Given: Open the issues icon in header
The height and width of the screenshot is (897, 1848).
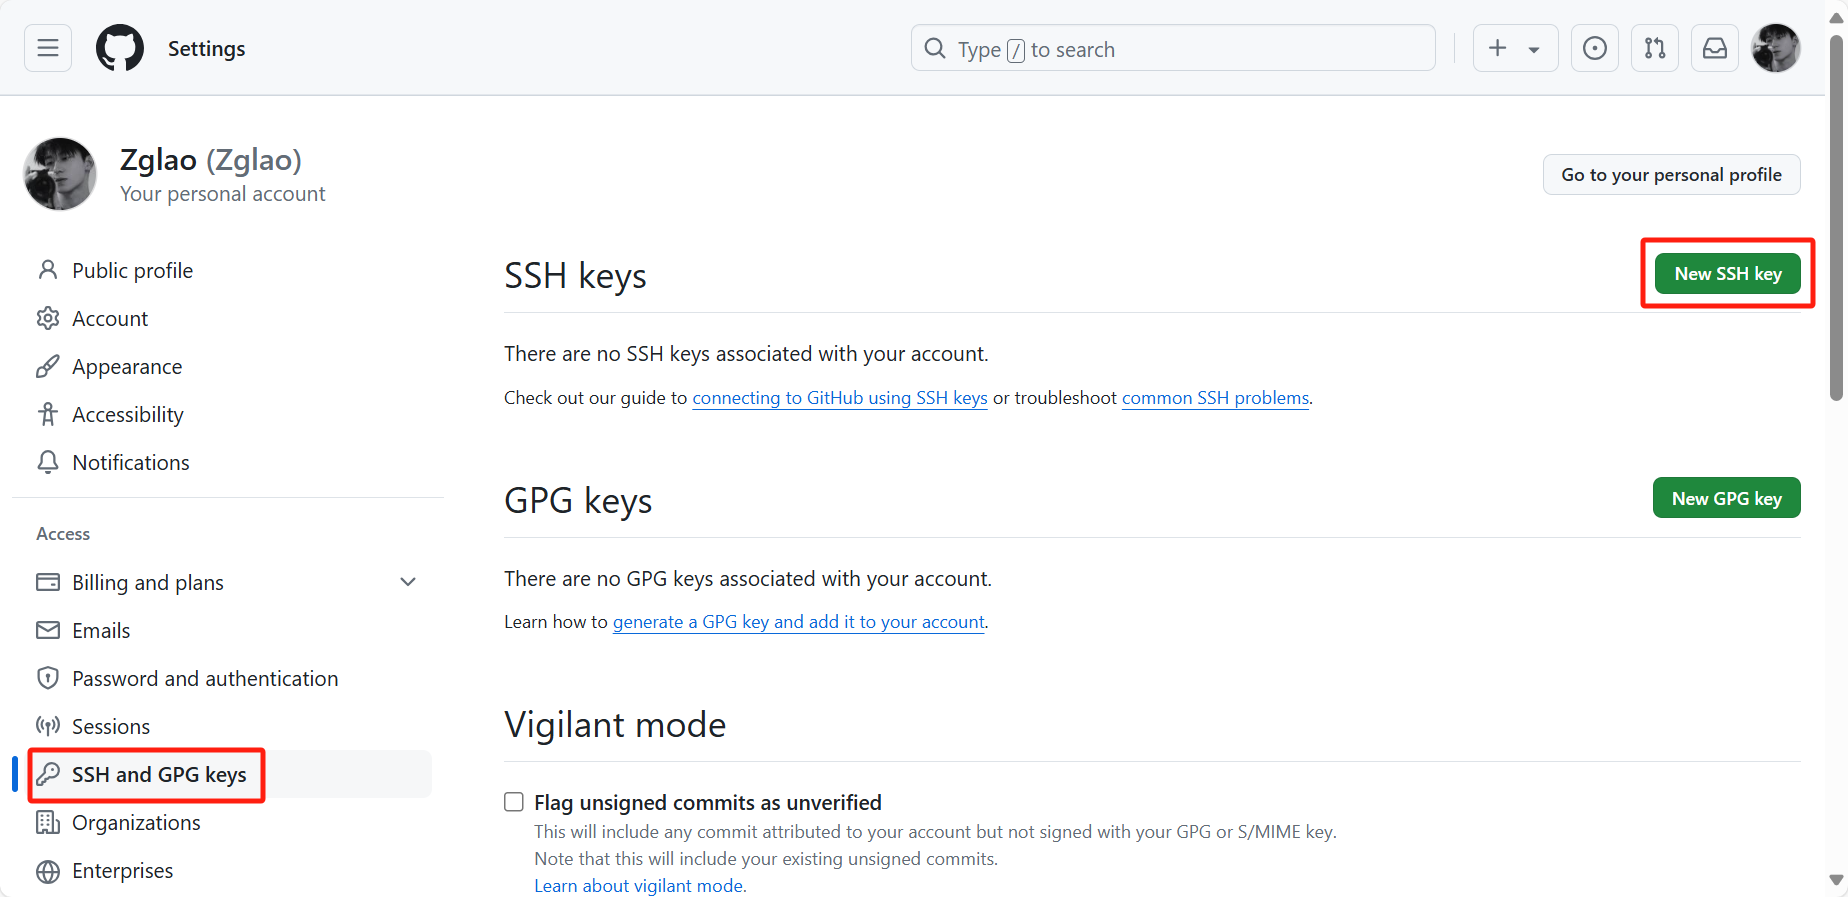Looking at the screenshot, I should 1595,48.
